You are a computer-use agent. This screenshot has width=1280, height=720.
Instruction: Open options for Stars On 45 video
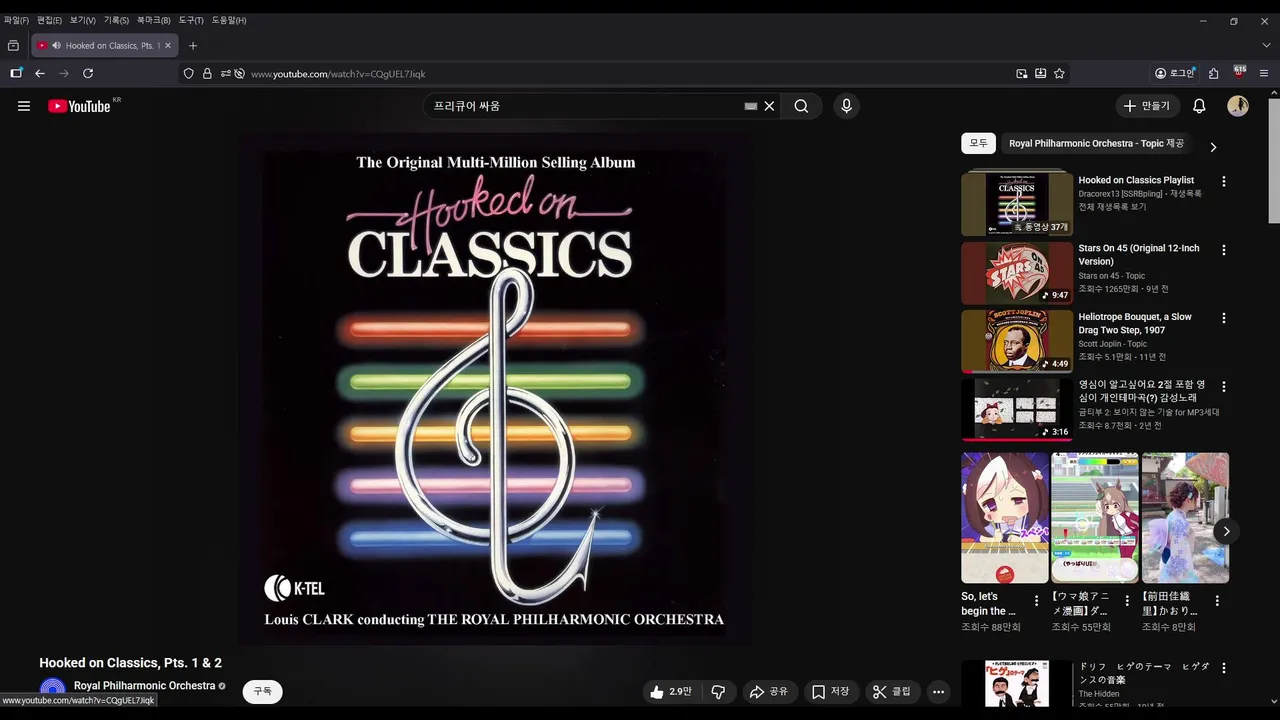point(1223,250)
